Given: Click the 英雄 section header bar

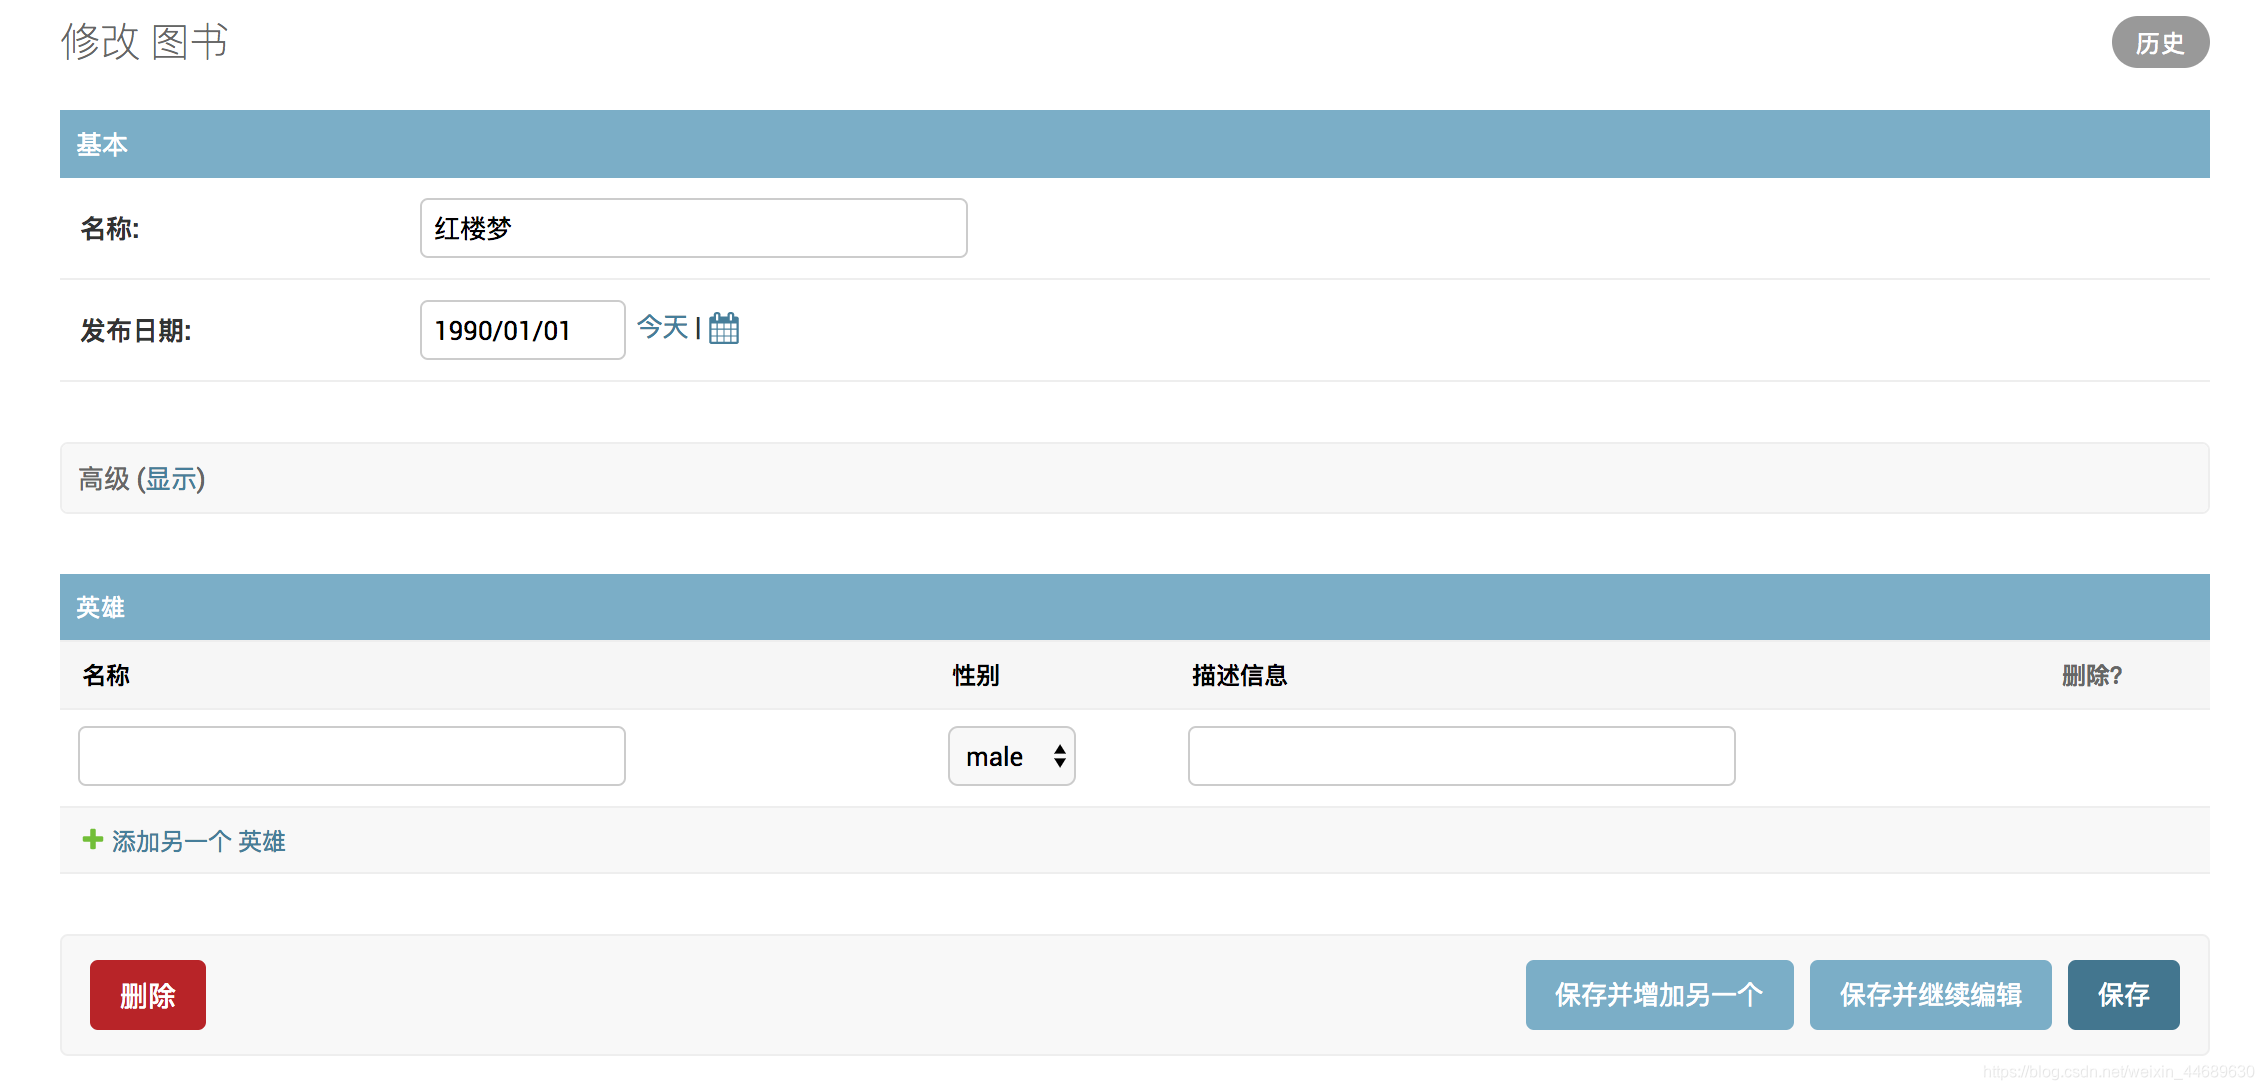Looking at the screenshot, I should (100, 607).
